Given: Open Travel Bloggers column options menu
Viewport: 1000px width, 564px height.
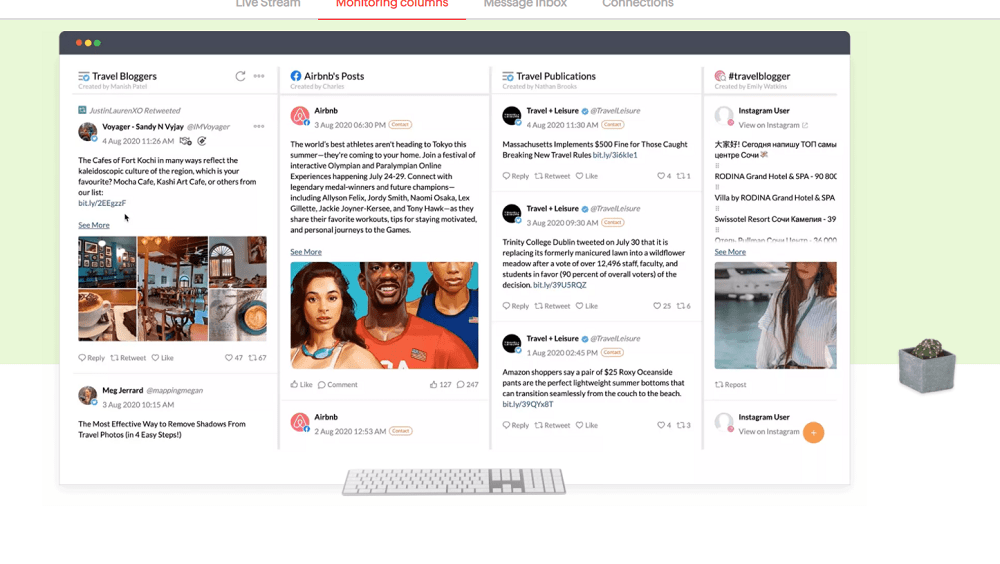Looking at the screenshot, I should [259, 76].
